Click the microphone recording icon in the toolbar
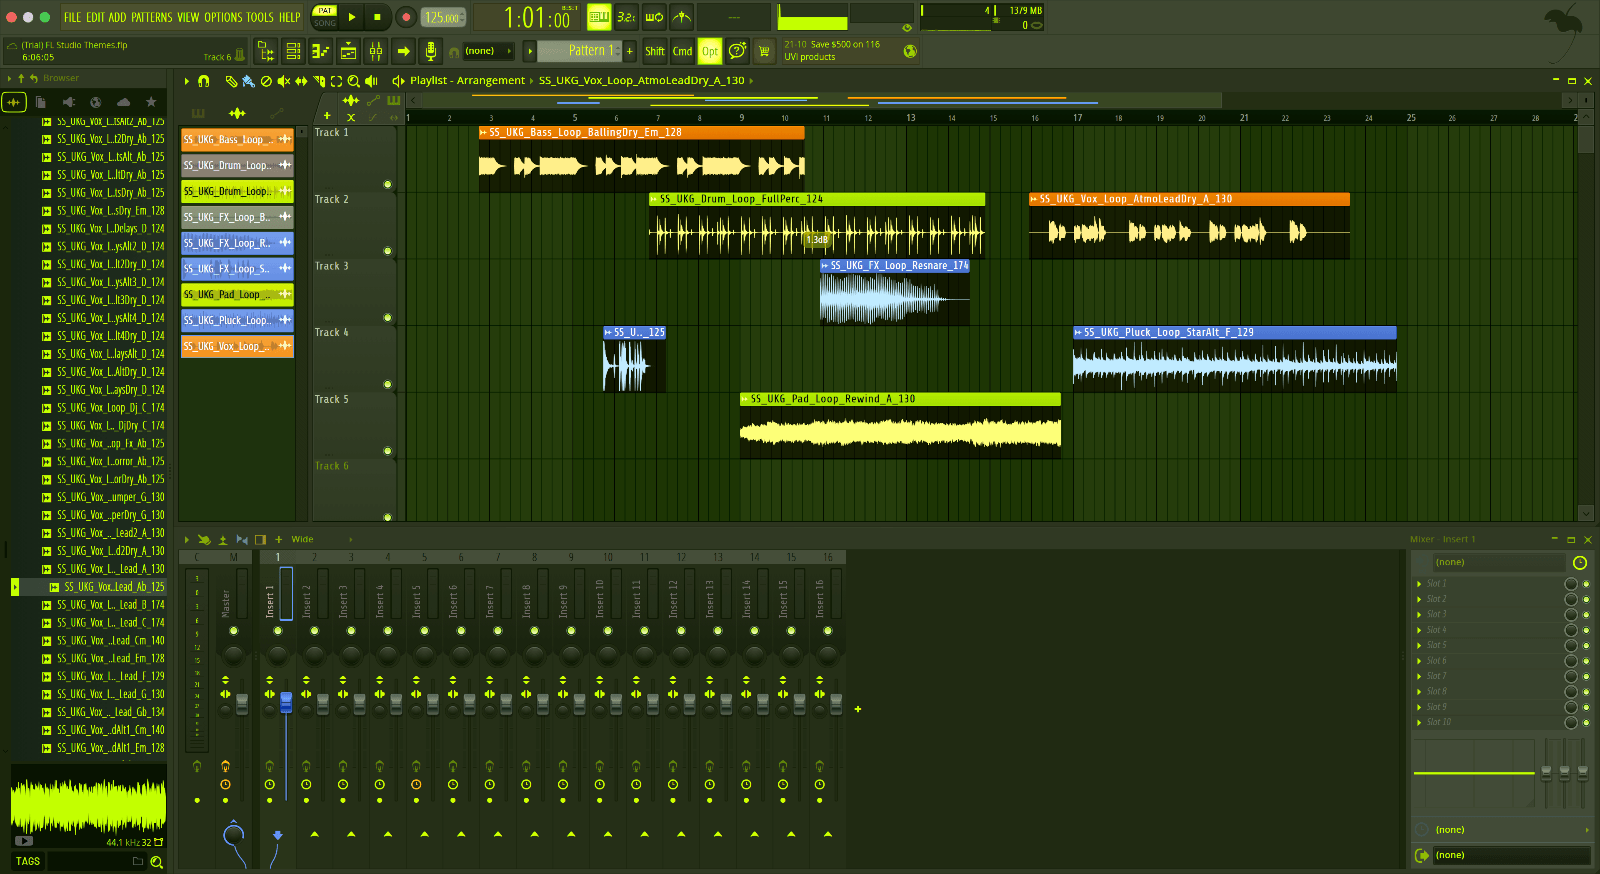 [431, 51]
